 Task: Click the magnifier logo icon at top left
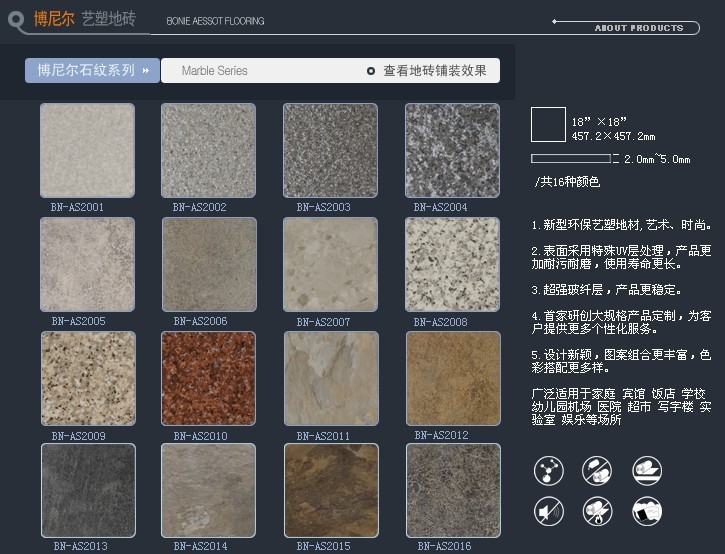15,20
